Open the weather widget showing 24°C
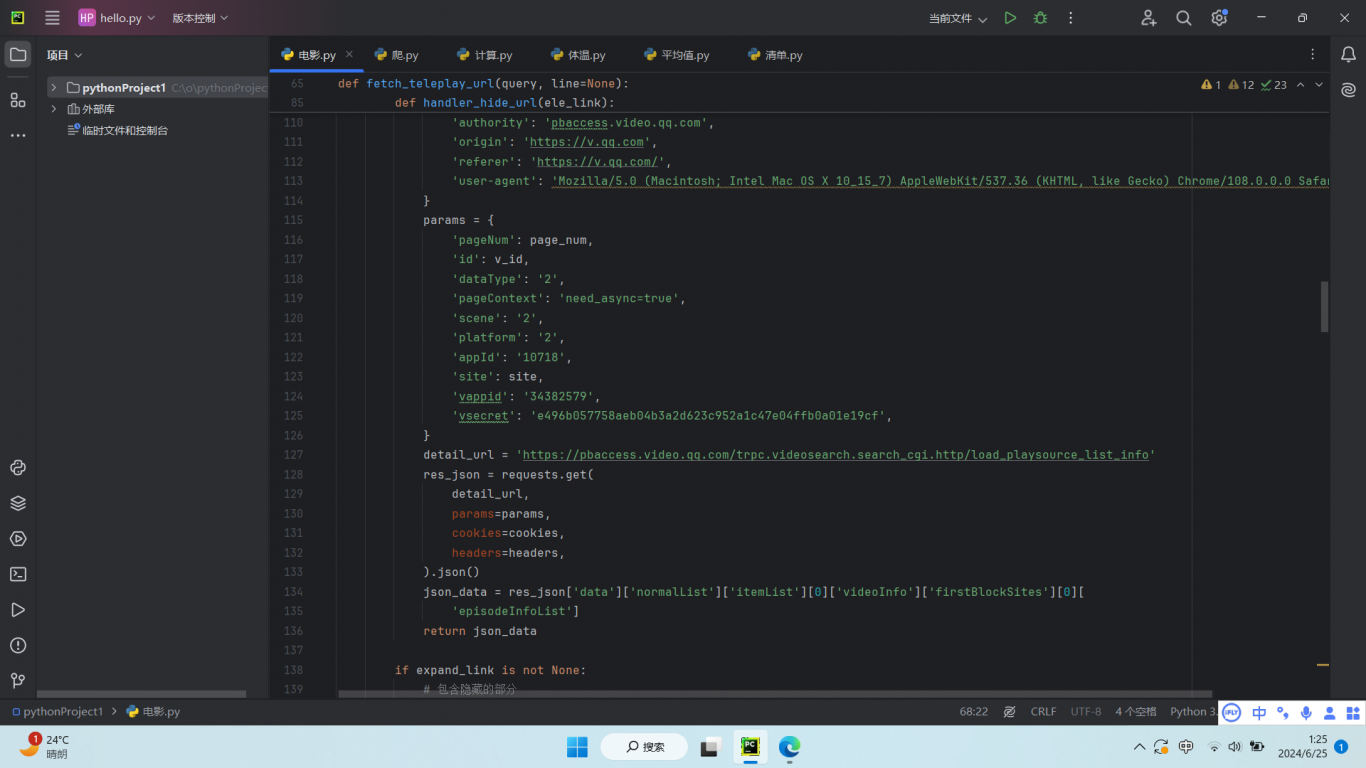The width and height of the screenshot is (1366, 768). click(45, 747)
